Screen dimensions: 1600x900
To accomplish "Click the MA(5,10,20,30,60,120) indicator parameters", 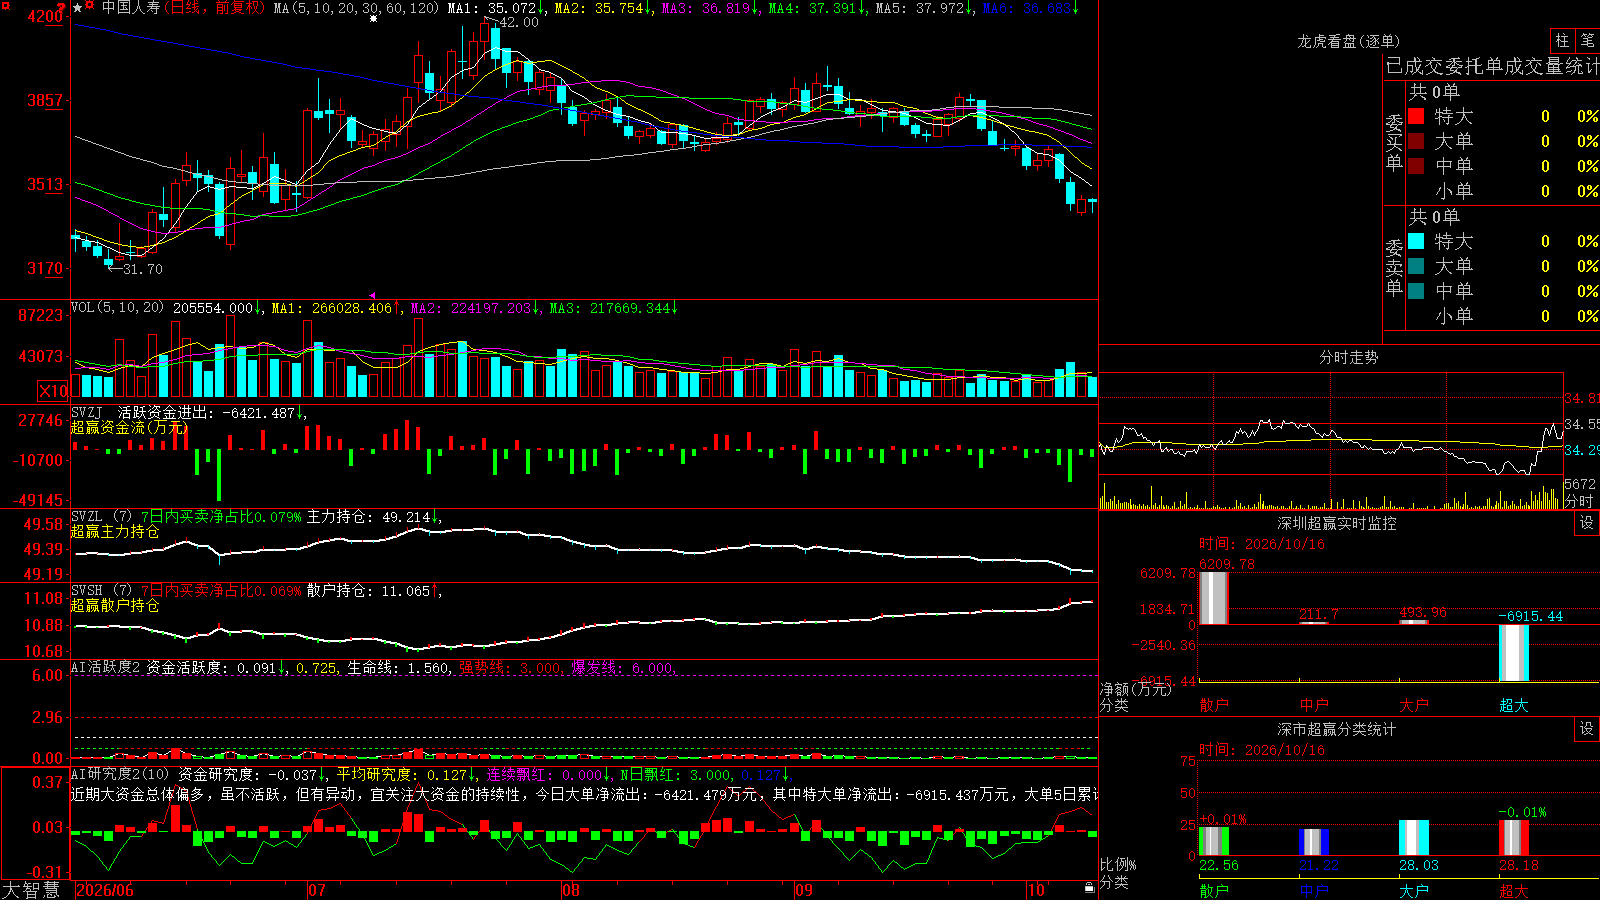I will 357,8.
